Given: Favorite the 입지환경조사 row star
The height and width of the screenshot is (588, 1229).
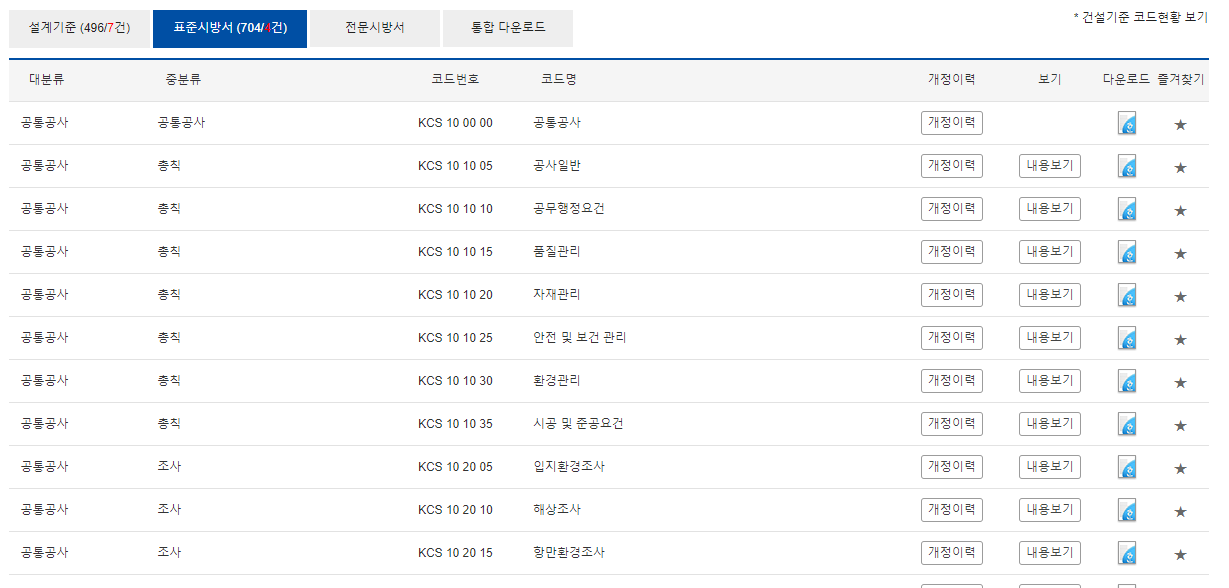Looking at the screenshot, I should pyautogui.click(x=1180, y=468).
